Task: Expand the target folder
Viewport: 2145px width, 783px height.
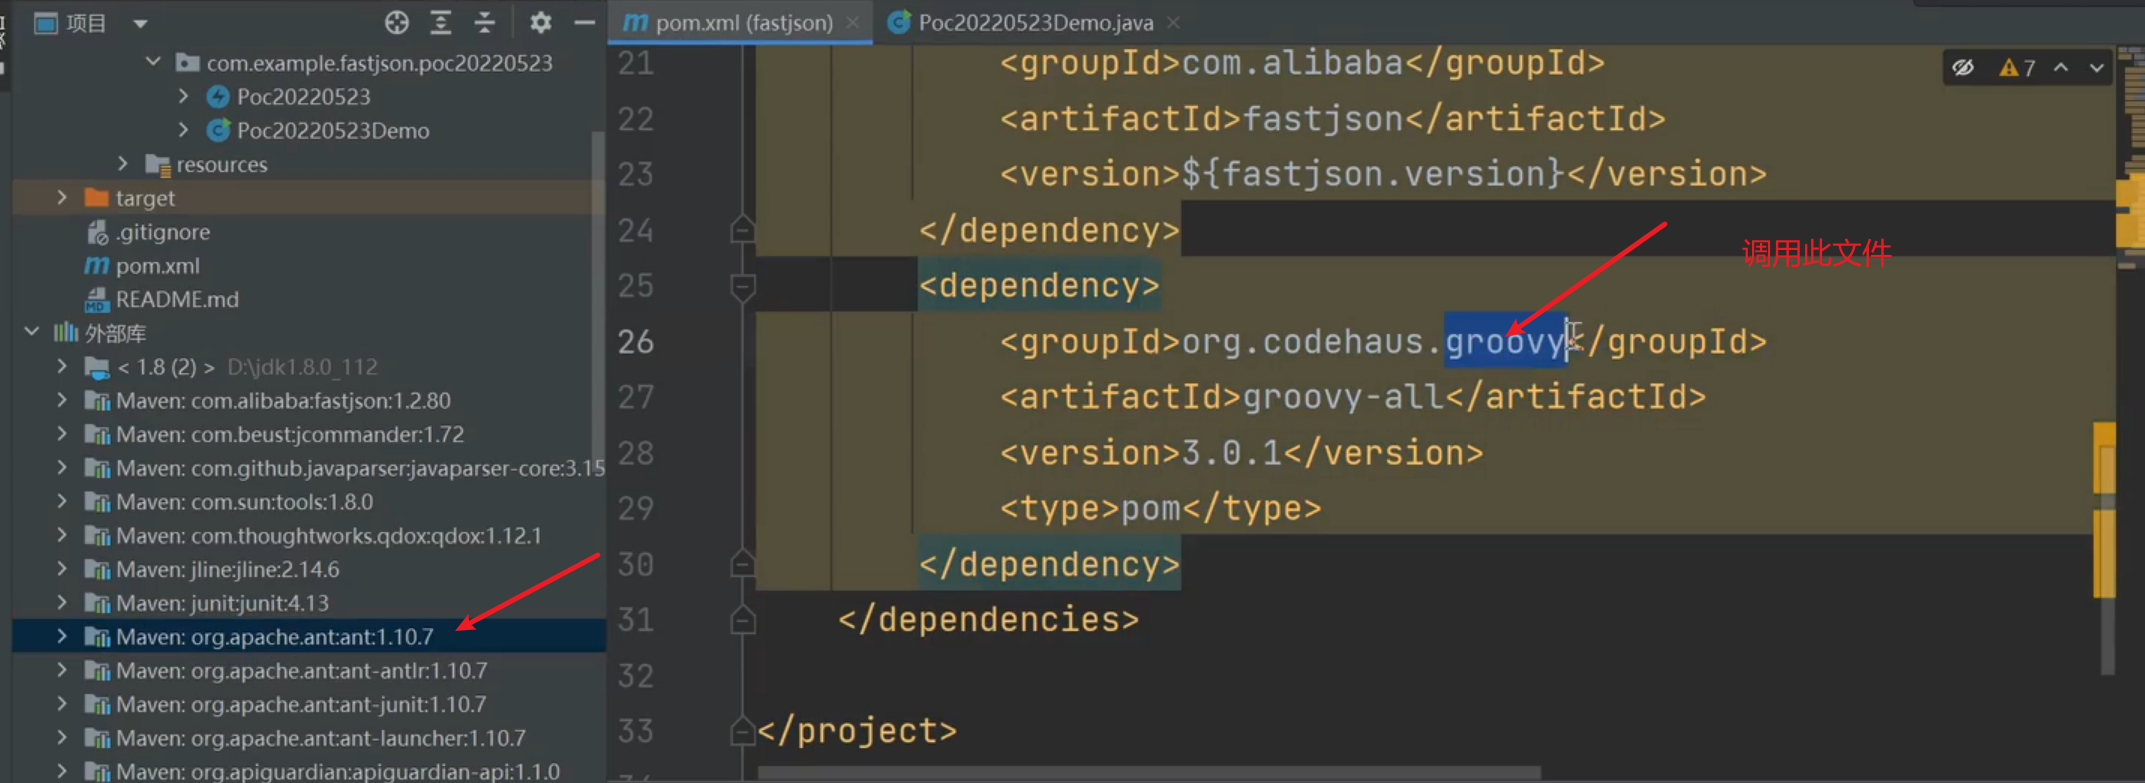Action: point(62,198)
